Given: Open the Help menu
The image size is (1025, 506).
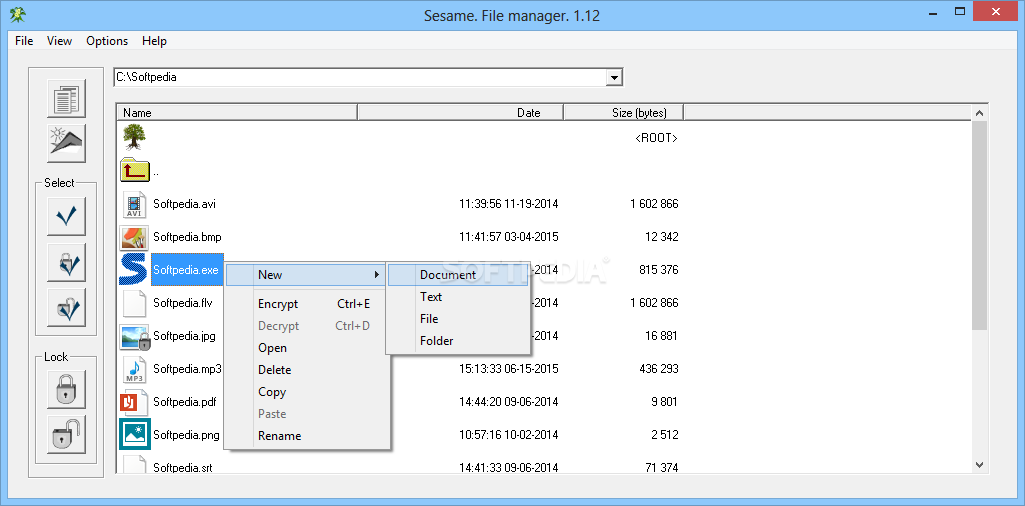Looking at the screenshot, I should click(x=154, y=41).
